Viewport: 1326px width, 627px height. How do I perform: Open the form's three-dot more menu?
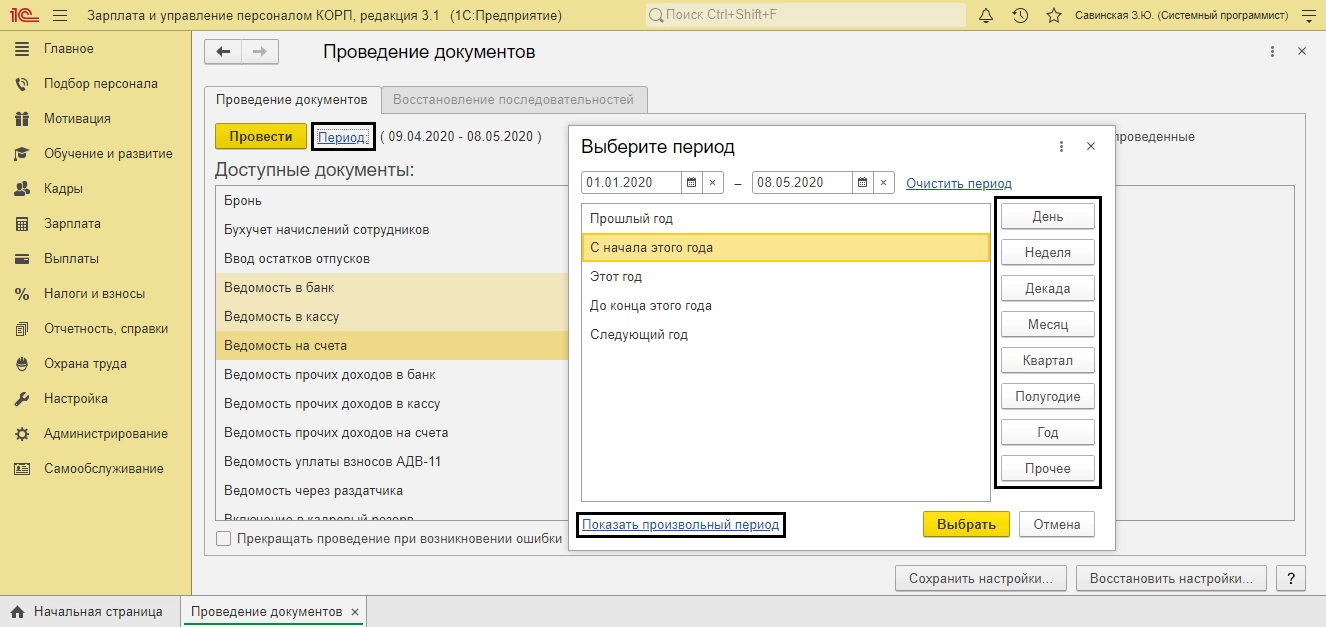pos(1272,52)
